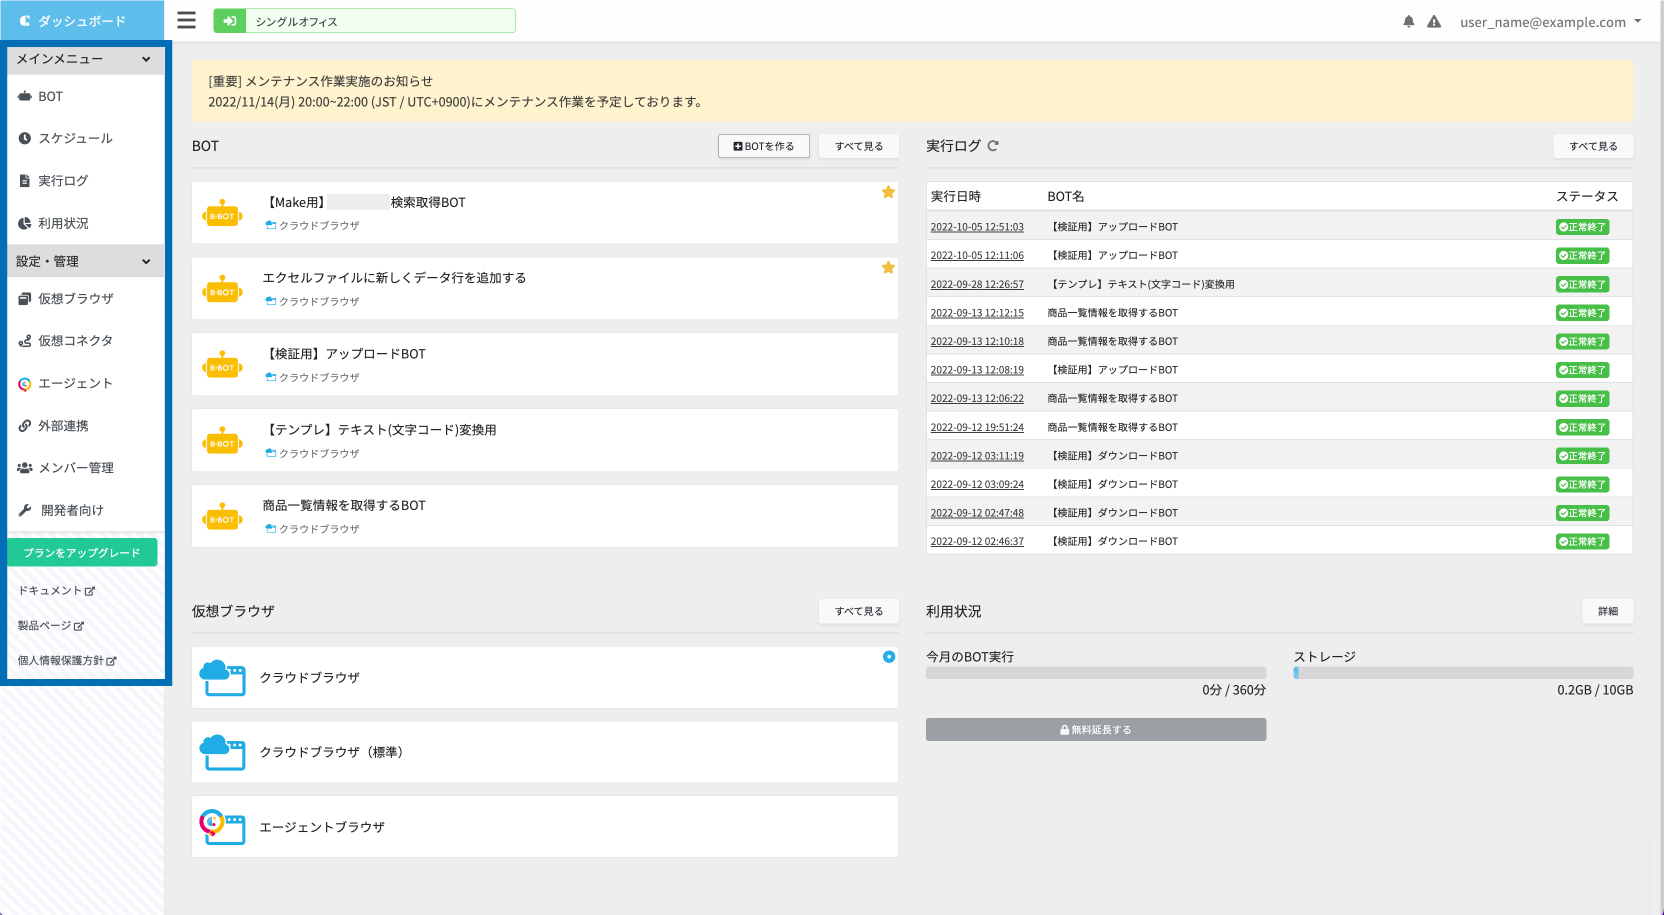1664x915 pixels.
Task: Collapse the 設定・管理 section
Action: coord(85,261)
